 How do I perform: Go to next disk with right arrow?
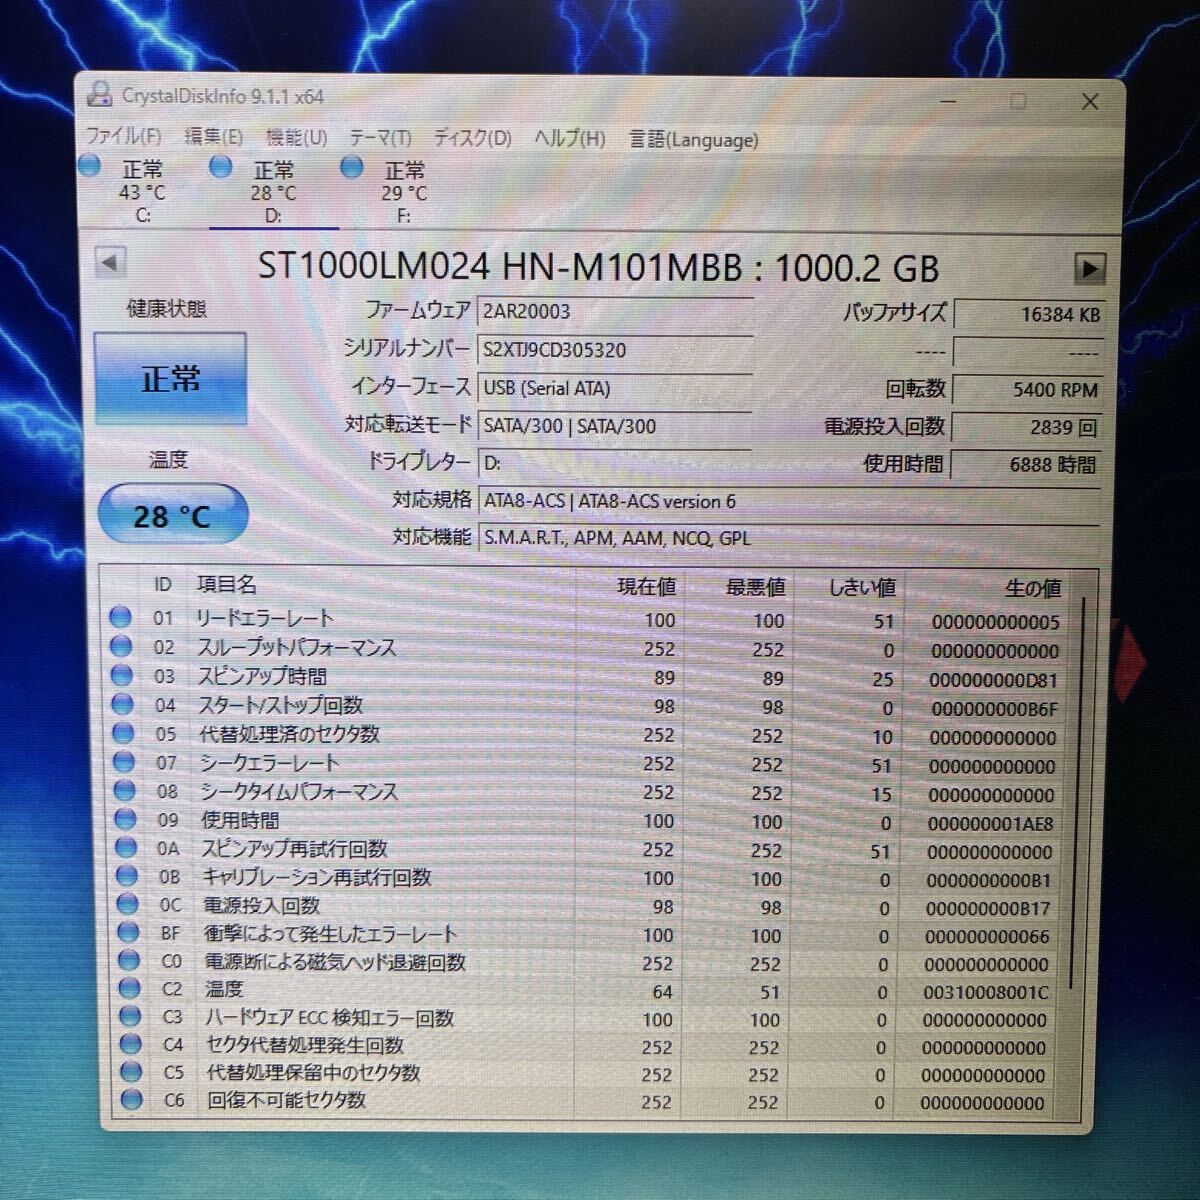click(1089, 268)
